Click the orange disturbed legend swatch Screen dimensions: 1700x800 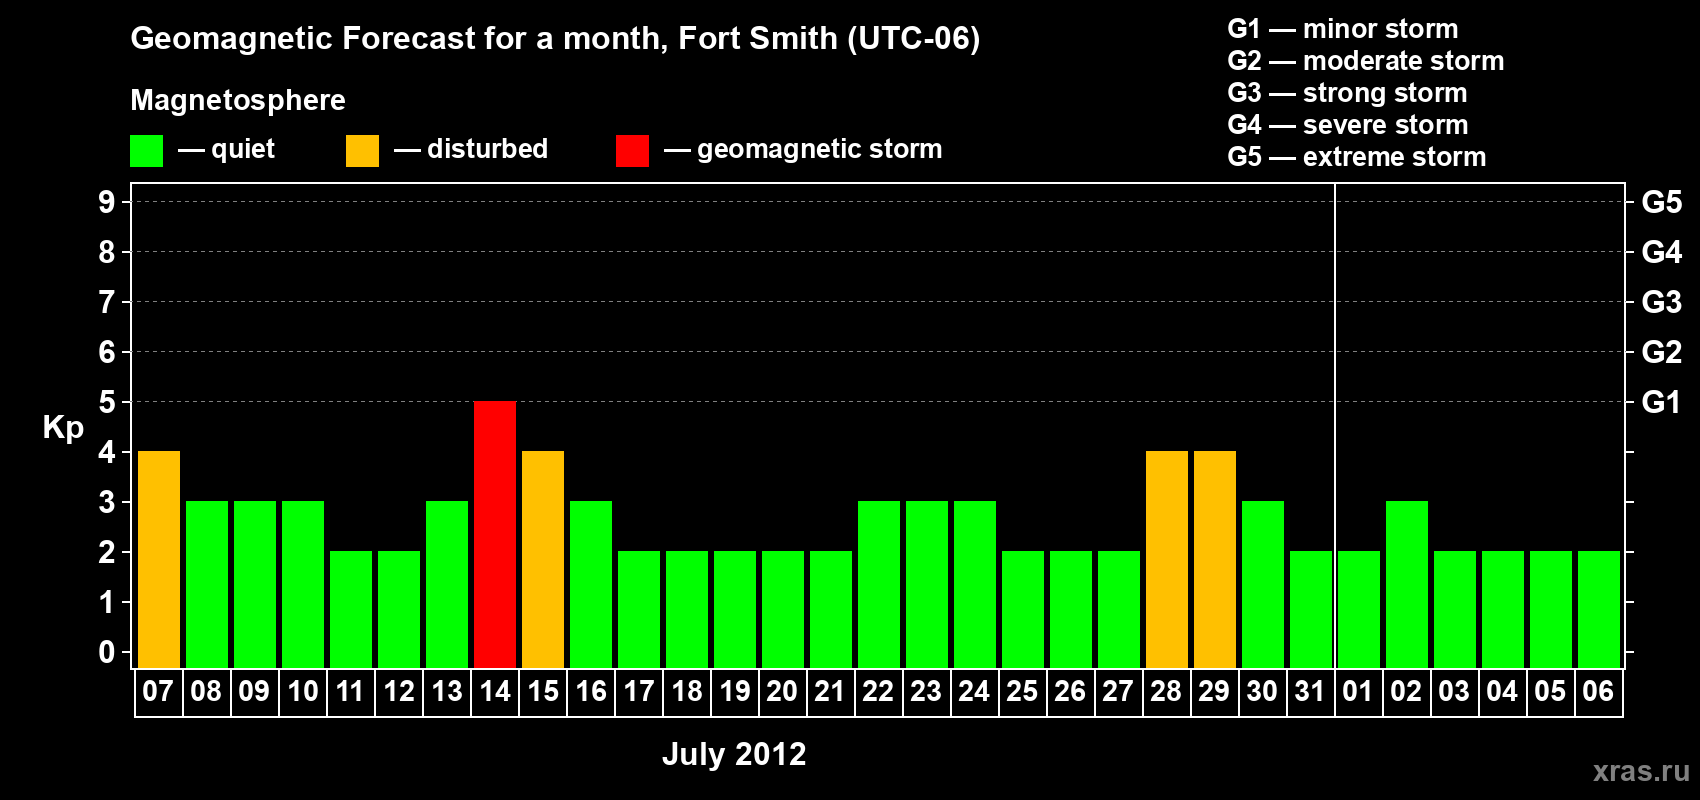(362, 151)
